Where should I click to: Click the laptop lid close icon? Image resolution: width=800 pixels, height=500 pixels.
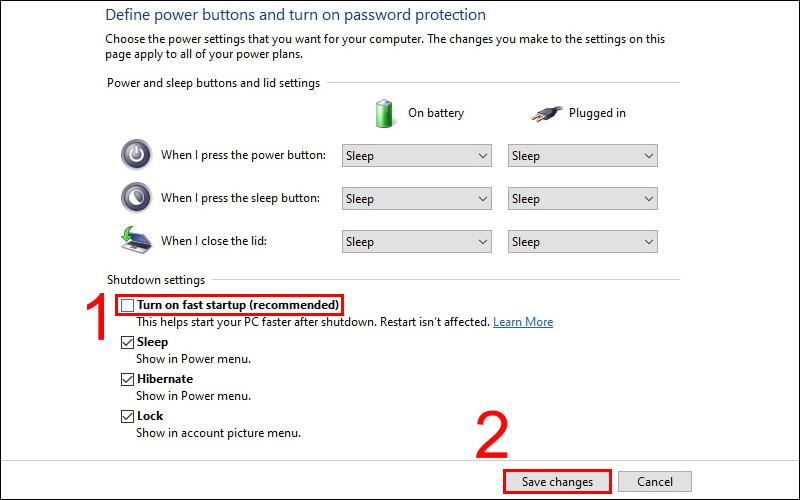click(x=135, y=241)
